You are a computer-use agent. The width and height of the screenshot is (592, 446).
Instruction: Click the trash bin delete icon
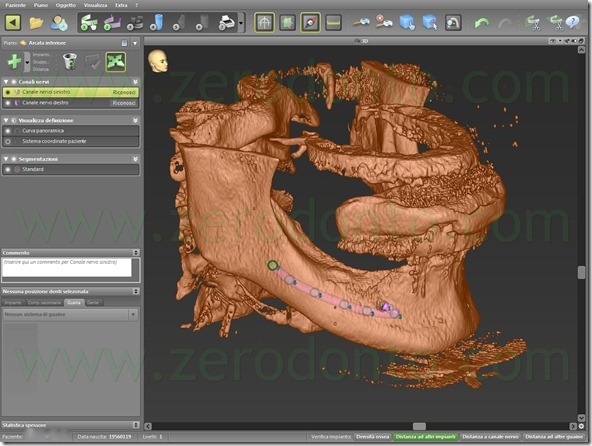(x=70, y=61)
